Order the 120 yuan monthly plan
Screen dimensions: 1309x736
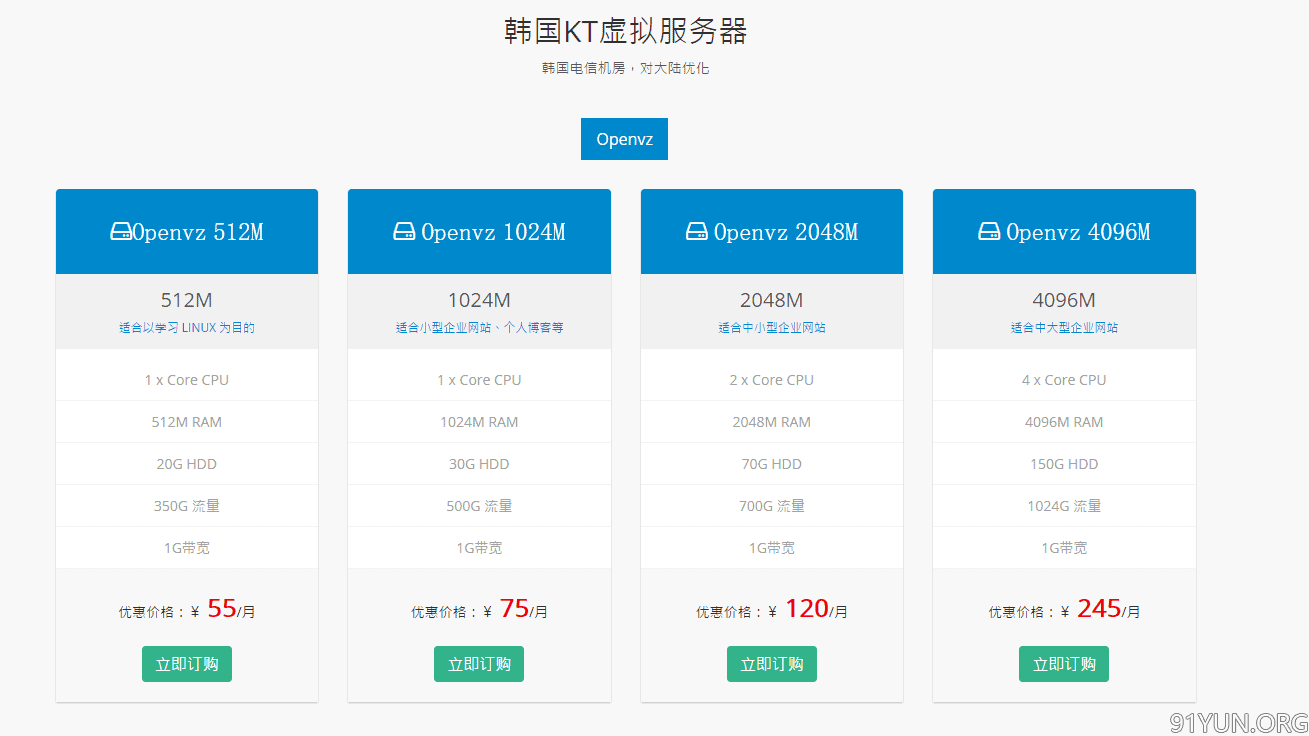pos(772,664)
